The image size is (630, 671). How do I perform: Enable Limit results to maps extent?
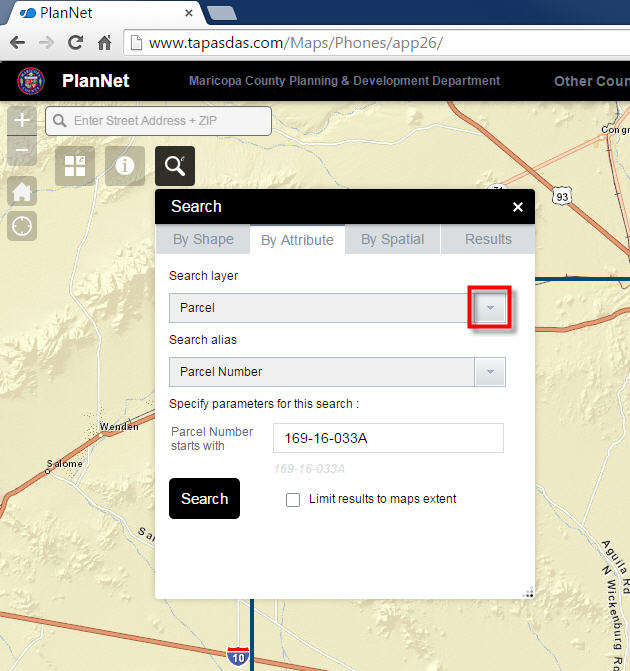coord(293,499)
